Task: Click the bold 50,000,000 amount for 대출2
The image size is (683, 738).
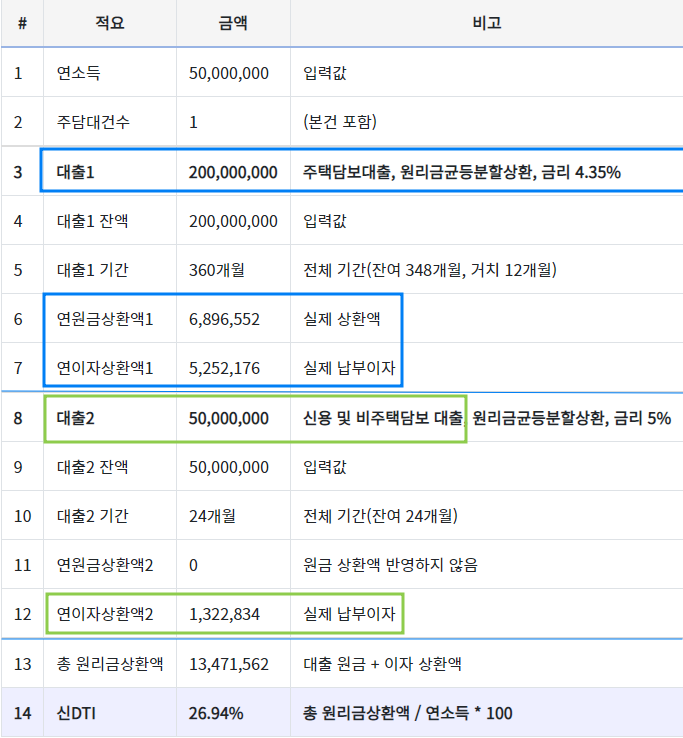Action: coord(229,418)
